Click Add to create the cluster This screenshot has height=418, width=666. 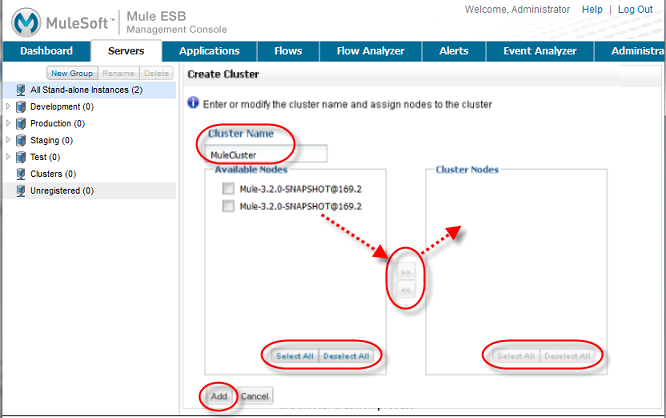219,396
